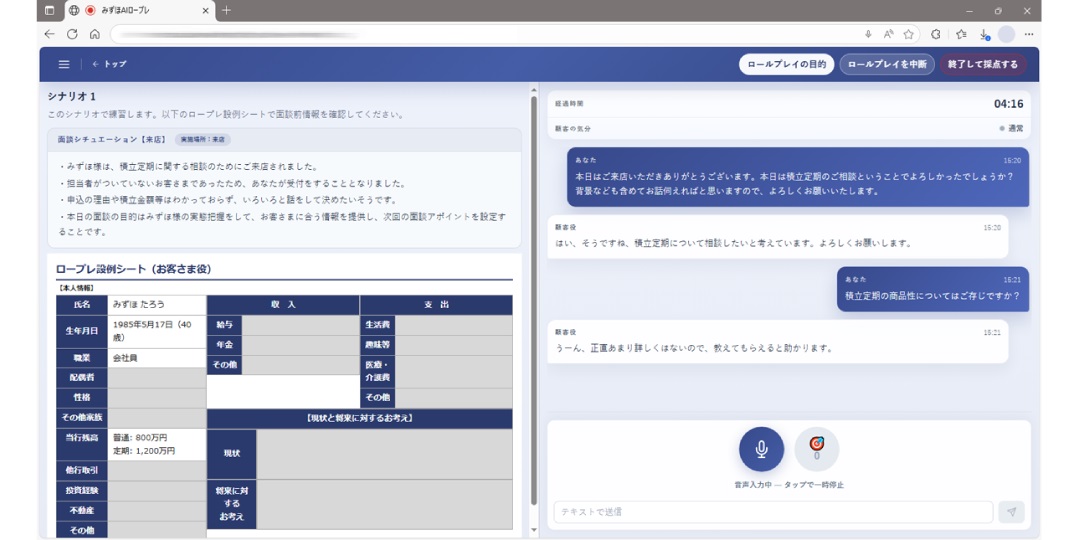This screenshot has height=540, width=1078.
Task: Reload the page
Action: (x=72, y=34)
